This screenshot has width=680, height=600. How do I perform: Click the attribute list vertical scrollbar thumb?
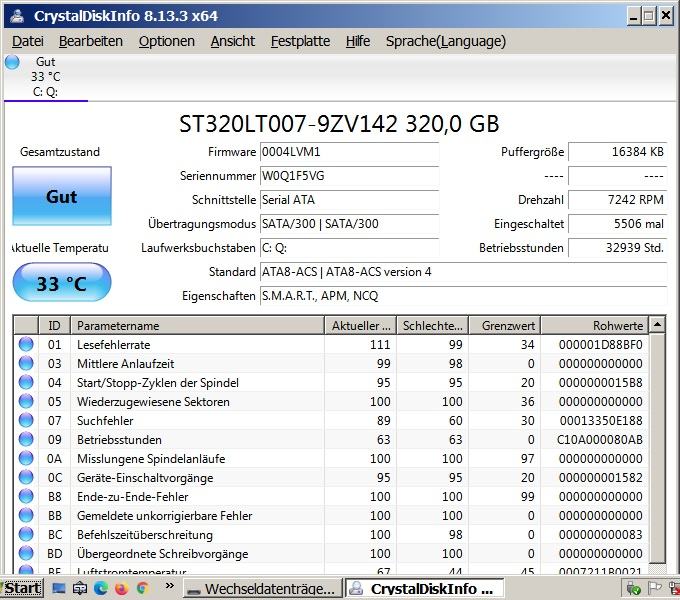[657, 448]
